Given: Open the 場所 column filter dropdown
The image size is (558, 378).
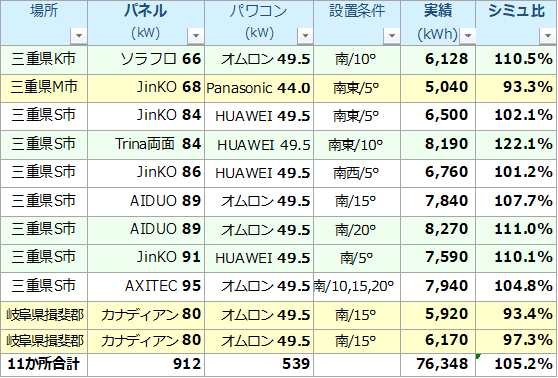Looking at the screenshot, I should 79,36.
